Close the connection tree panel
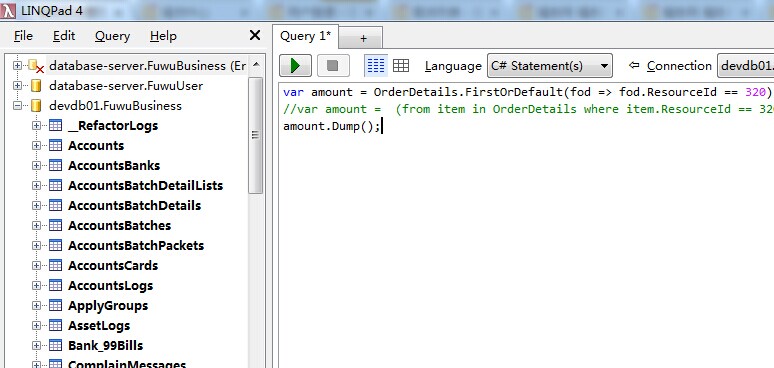Screen dimensions: 774x368 coord(255,36)
